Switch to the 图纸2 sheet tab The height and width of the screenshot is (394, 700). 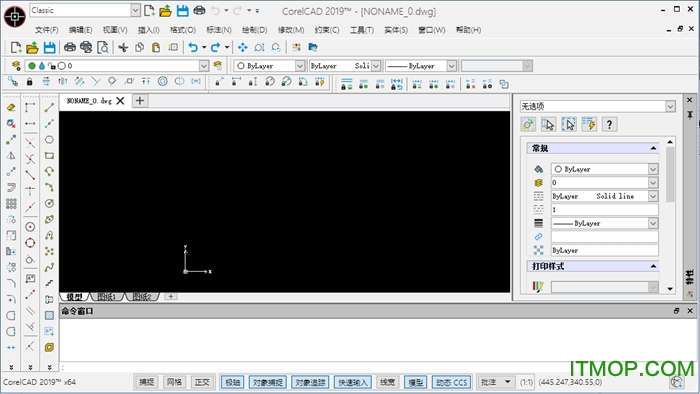(x=142, y=297)
